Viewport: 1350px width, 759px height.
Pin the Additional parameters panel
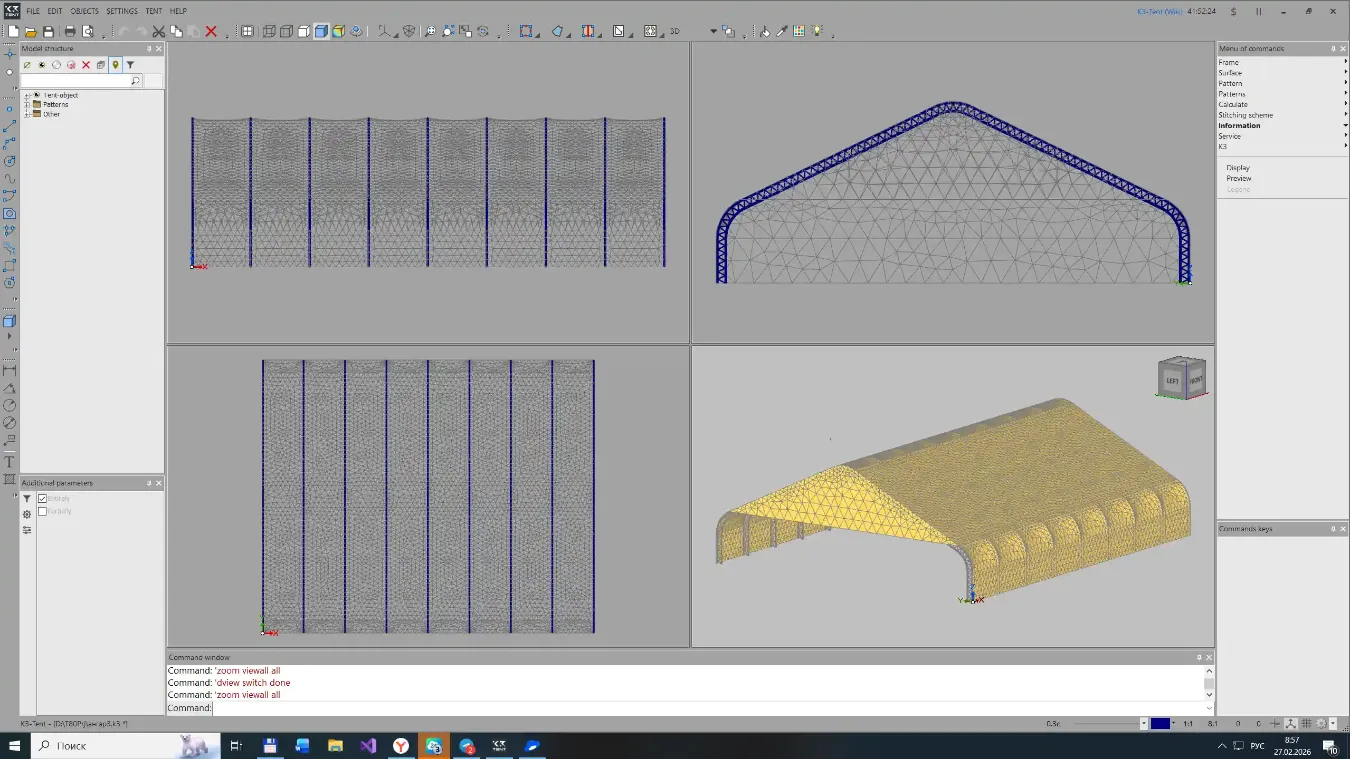click(x=149, y=483)
